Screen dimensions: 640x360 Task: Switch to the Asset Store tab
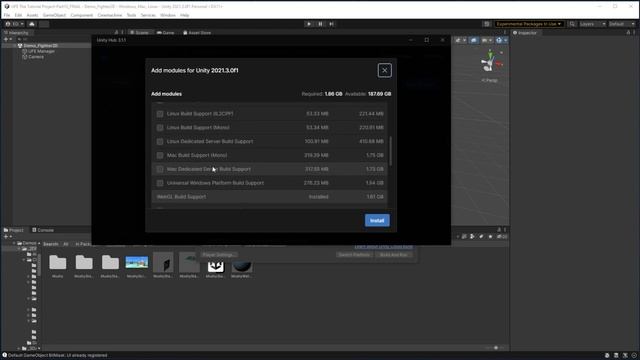pos(197,33)
